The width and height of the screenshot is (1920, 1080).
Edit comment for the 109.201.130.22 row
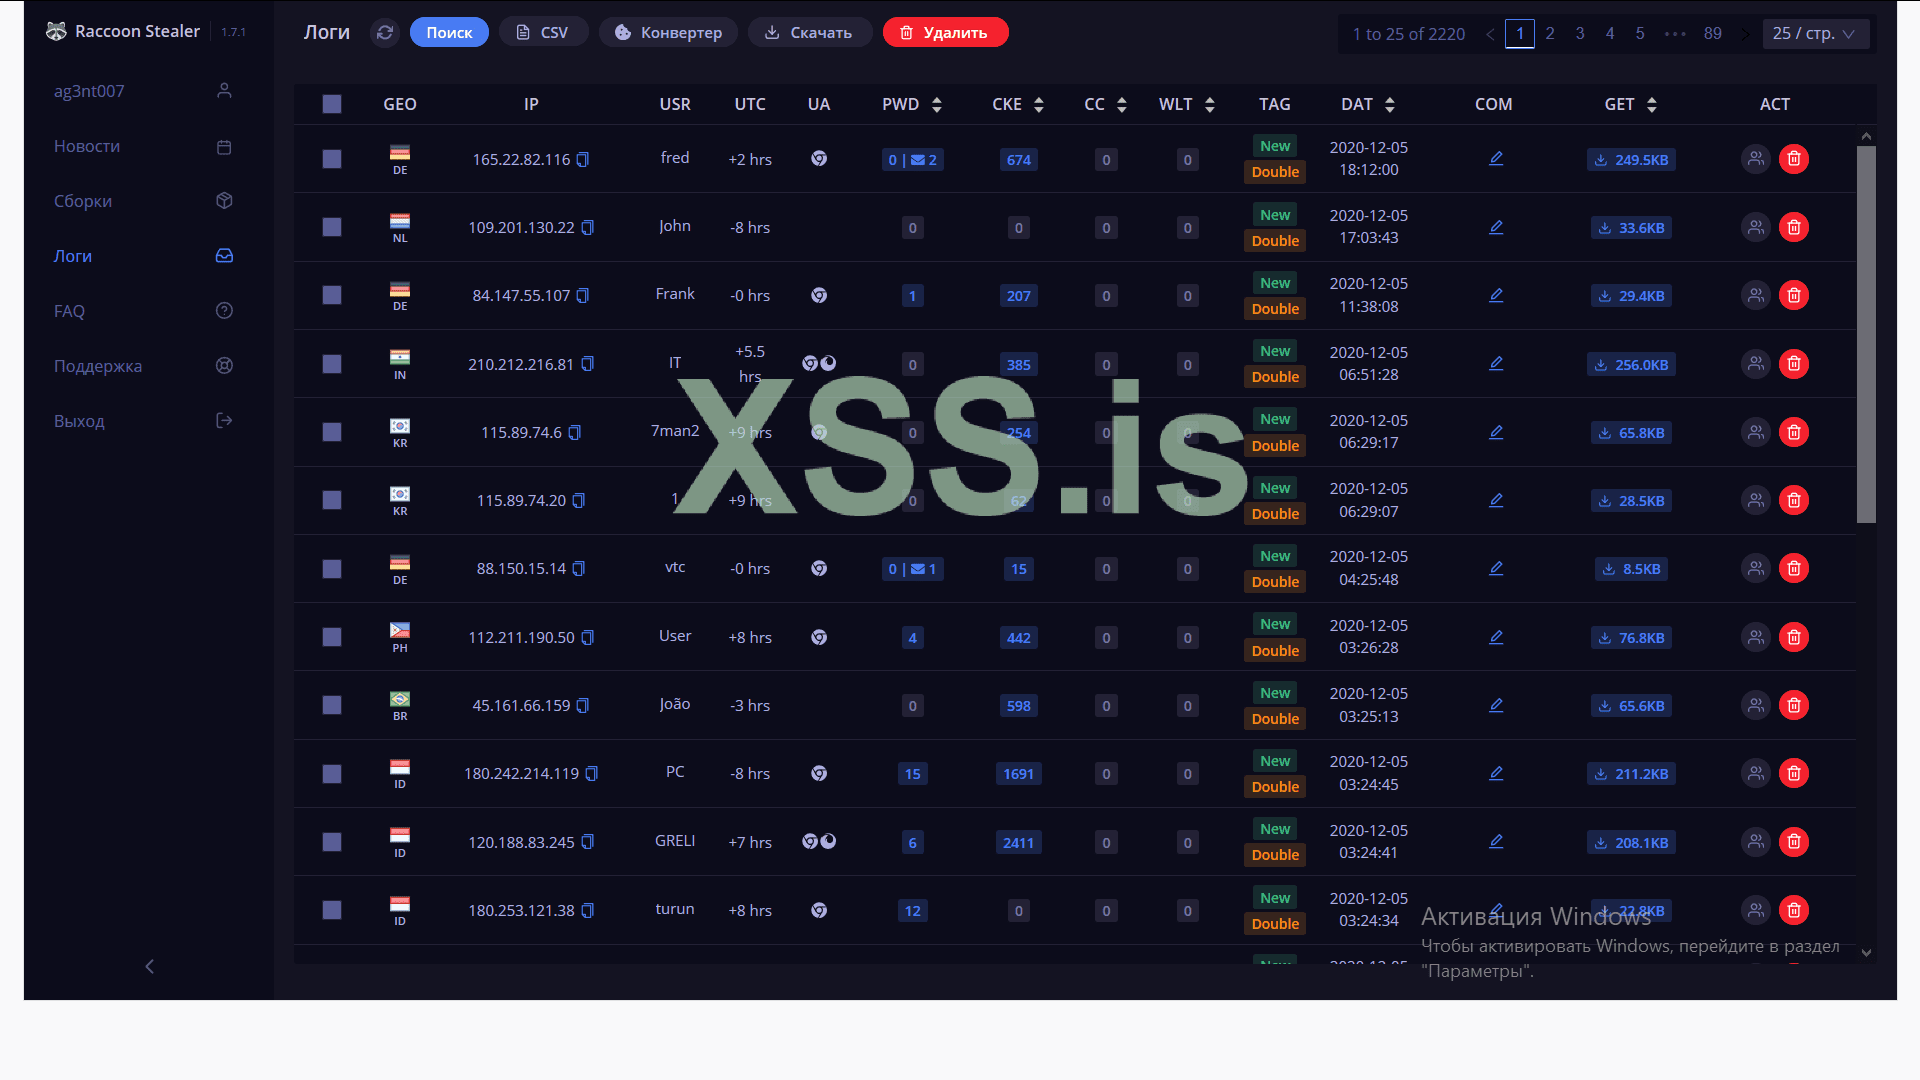pos(1496,228)
